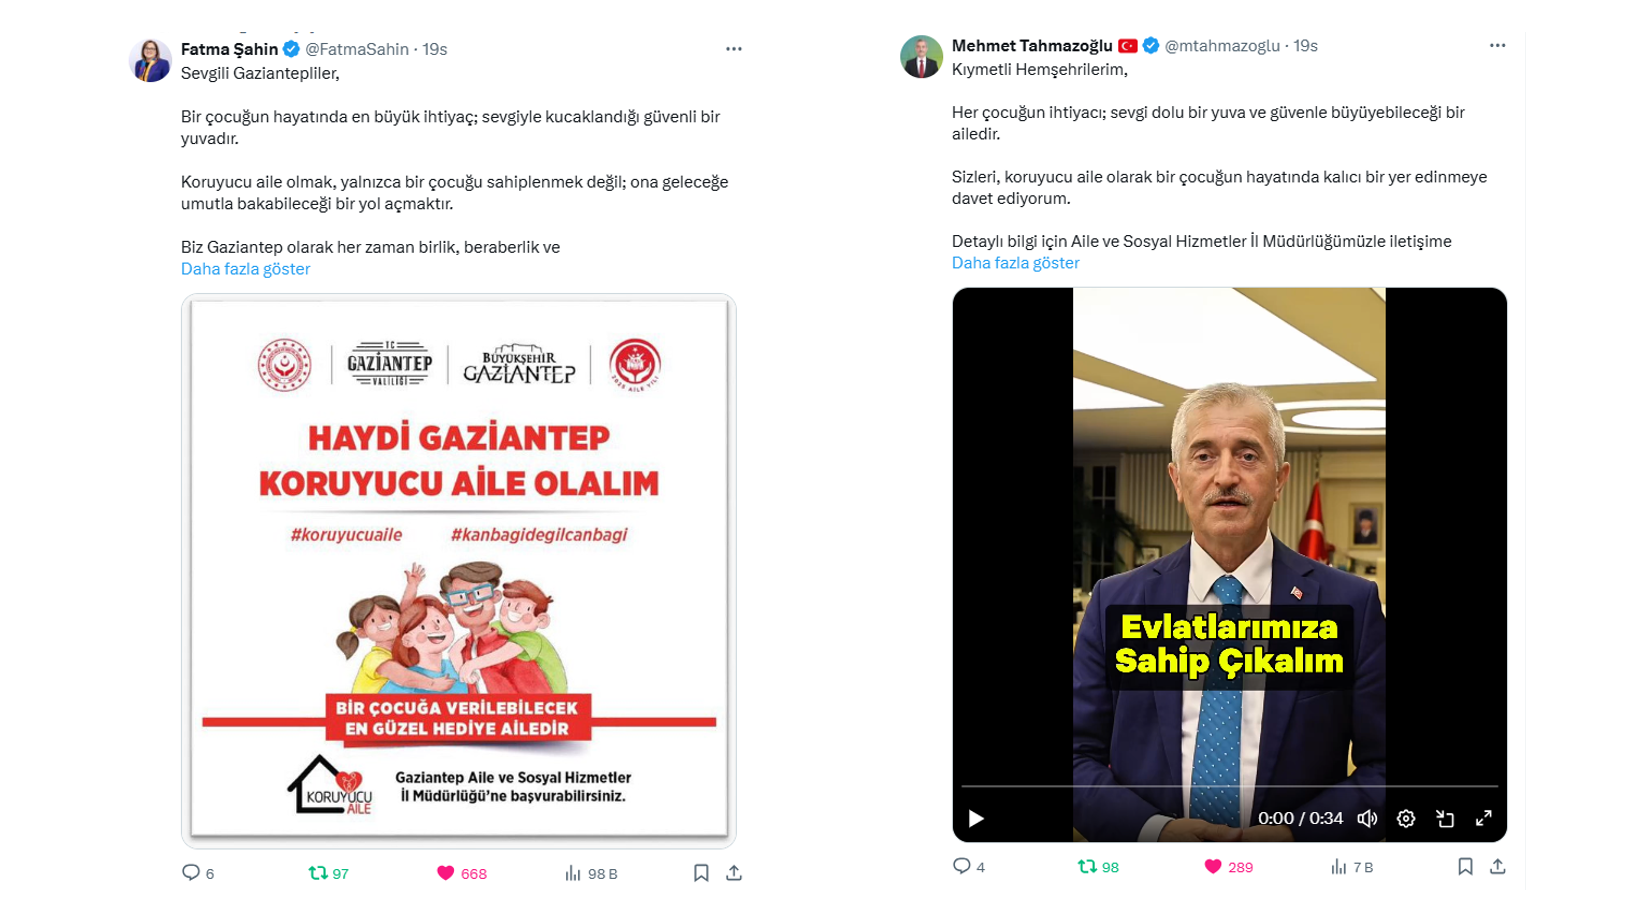Viewport: 1648px width, 921px height.
Task: Bookmark Fatma Şahin's tweet
Action: point(701,873)
